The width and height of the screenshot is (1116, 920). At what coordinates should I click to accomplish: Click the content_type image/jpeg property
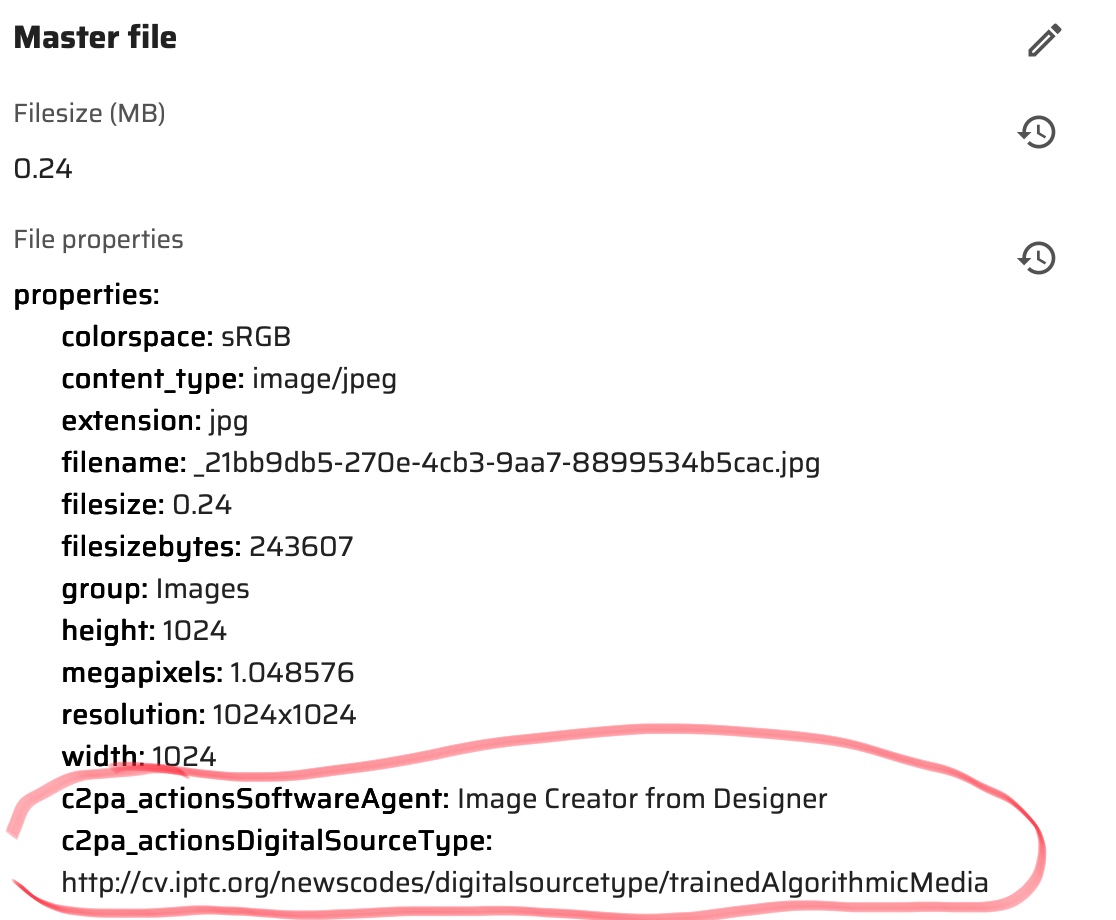tap(229, 379)
